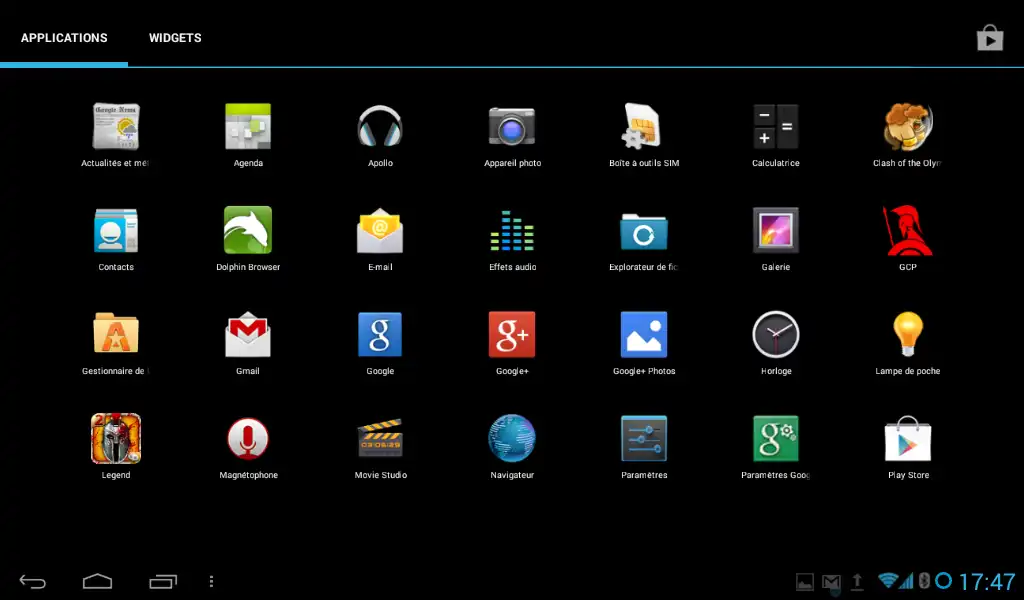Launch Lampe de poche flashlight
The width and height of the screenshot is (1024, 600).
tap(908, 334)
